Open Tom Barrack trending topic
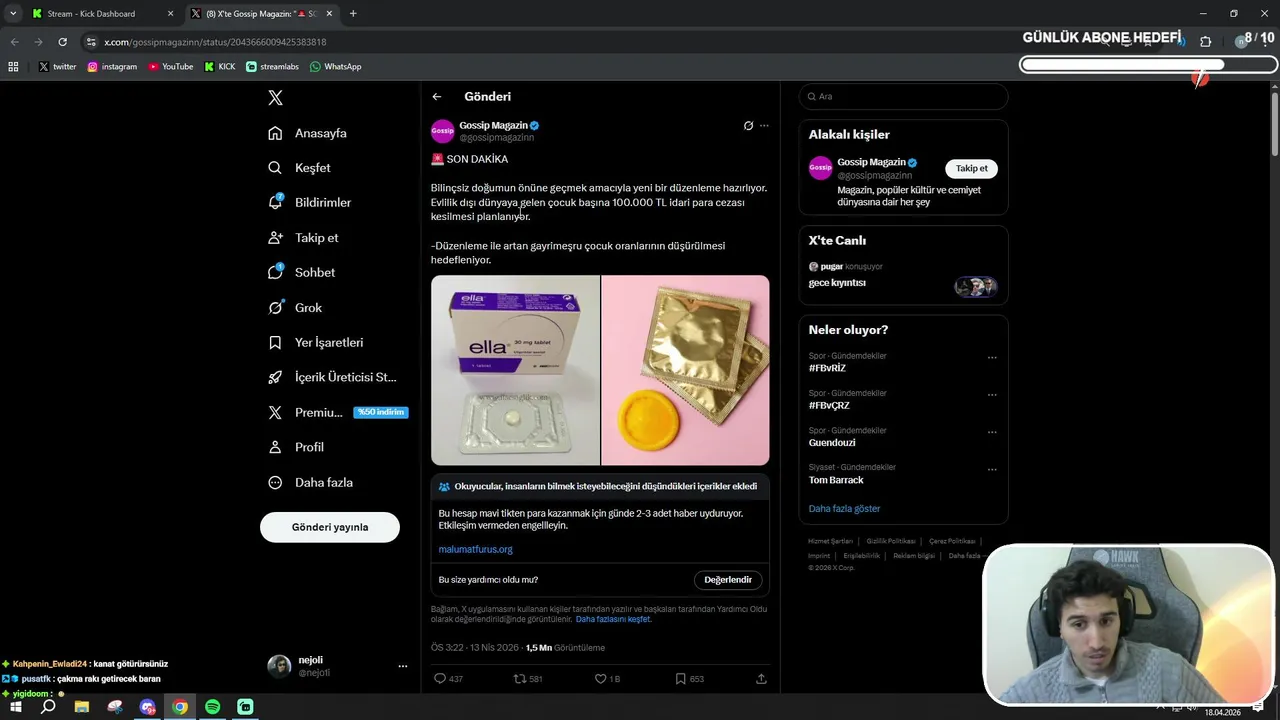The image size is (1280, 720). (x=836, y=480)
